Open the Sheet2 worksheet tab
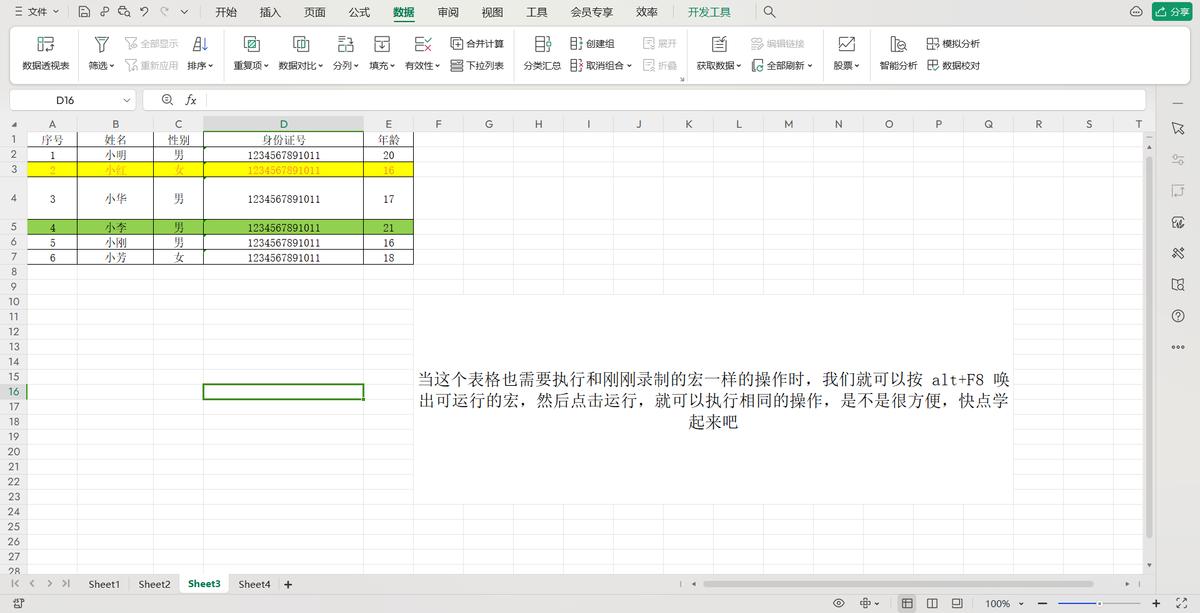Viewport: 1200px width, 613px height. (154, 583)
